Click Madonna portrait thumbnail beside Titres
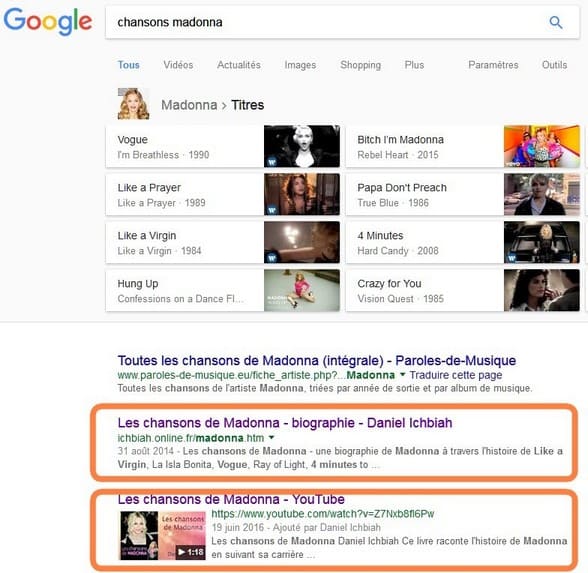Viewport: 588px width, 573px height. pos(134,104)
